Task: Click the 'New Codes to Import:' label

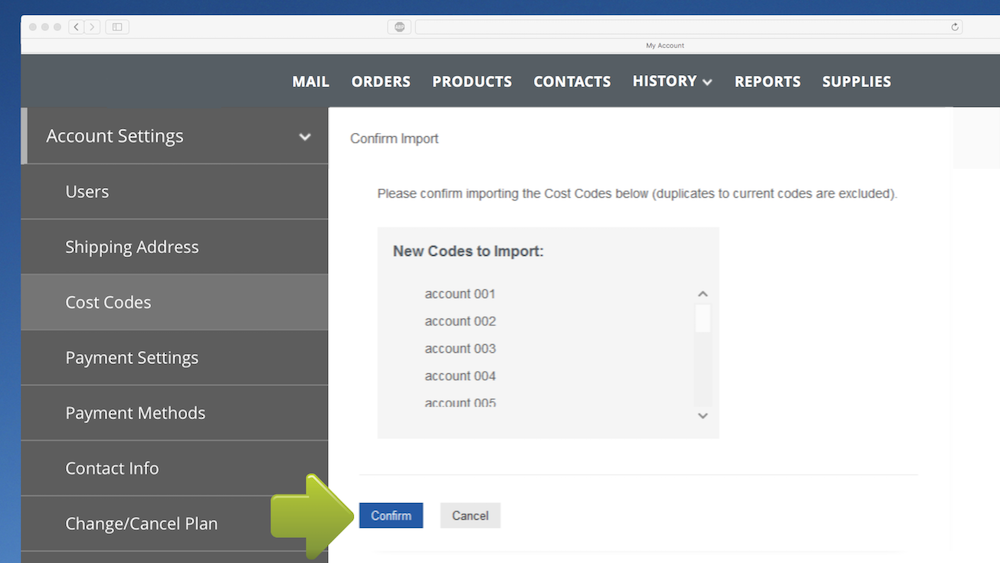Action: 468,251
